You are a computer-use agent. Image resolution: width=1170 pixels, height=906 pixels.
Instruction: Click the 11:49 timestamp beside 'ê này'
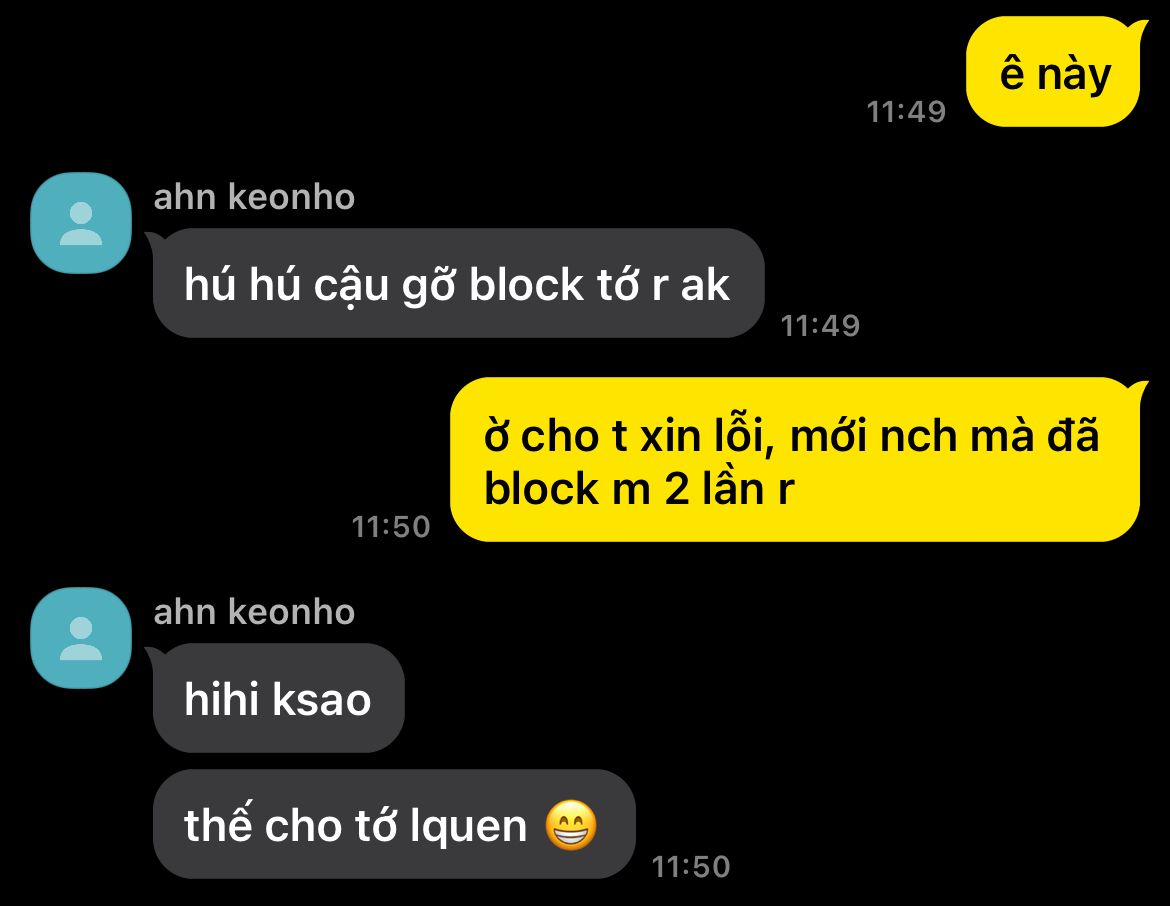[906, 112]
